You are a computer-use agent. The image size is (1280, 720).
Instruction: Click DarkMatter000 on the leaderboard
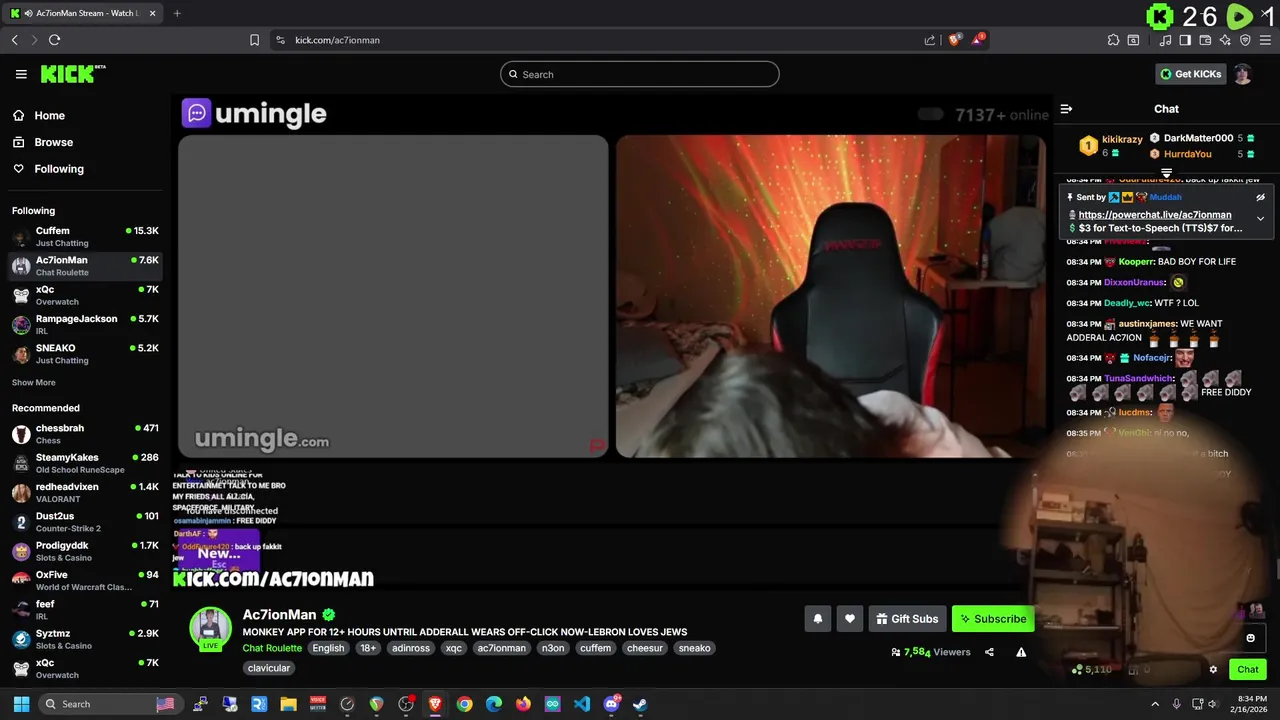(x=1198, y=138)
